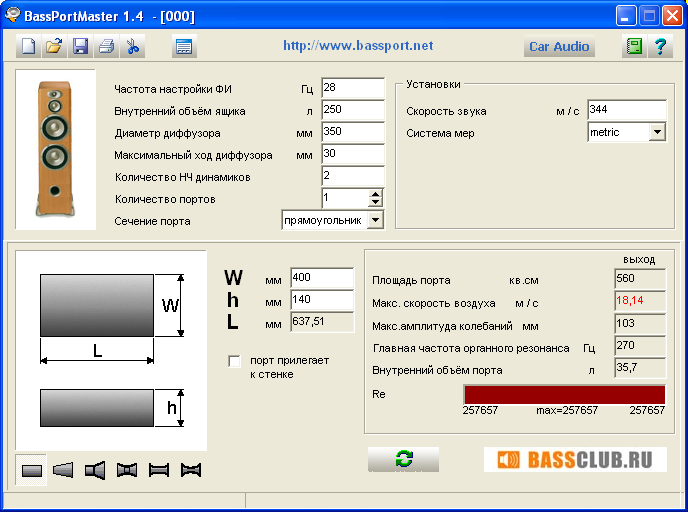Select the hourglass-shaped port icon

[191, 470]
